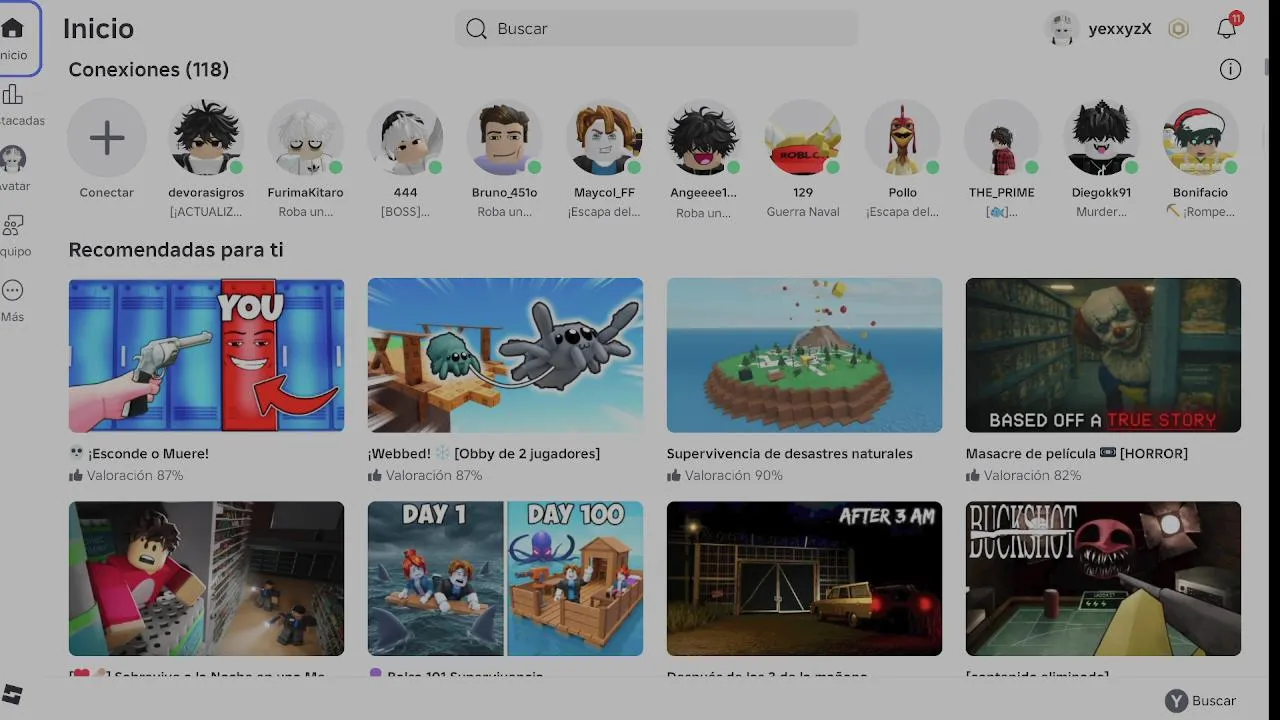The width and height of the screenshot is (1280, 720).
Task: Open the After 3 AM game thumbnail
Action: tap(804, 578)
